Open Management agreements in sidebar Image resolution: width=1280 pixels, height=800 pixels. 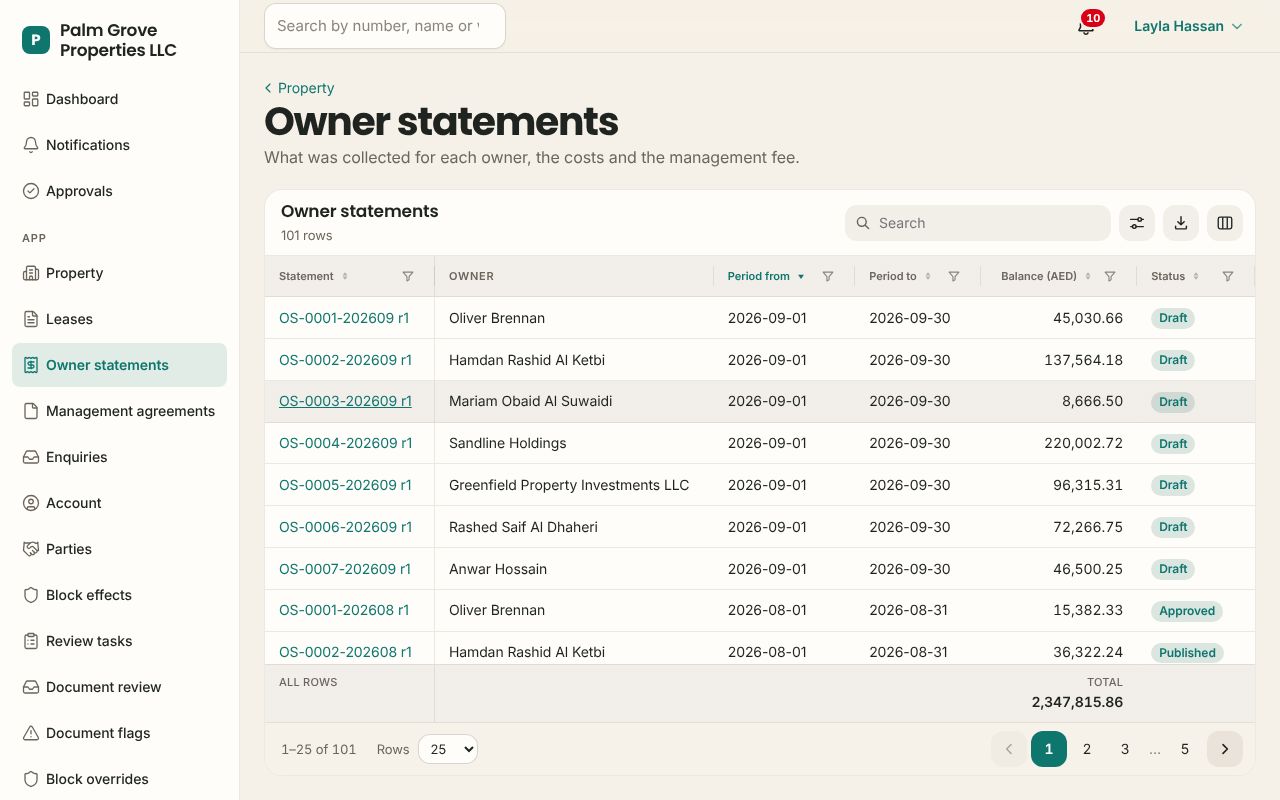click(120, 411)
